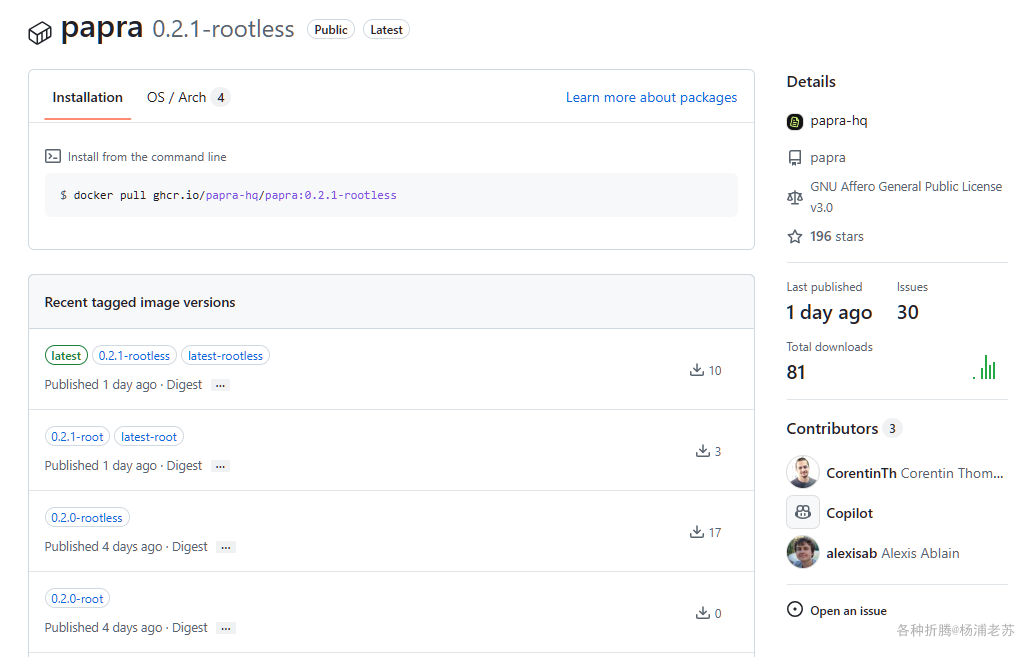Click the 196 stars text

point(836,237)
